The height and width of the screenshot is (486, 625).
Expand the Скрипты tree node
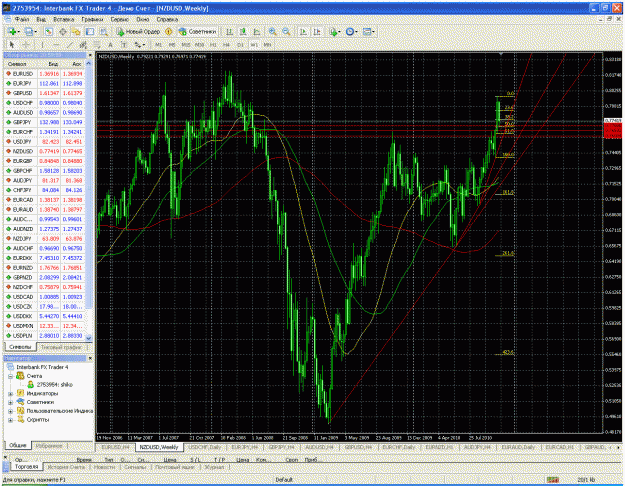coord(11,420)
